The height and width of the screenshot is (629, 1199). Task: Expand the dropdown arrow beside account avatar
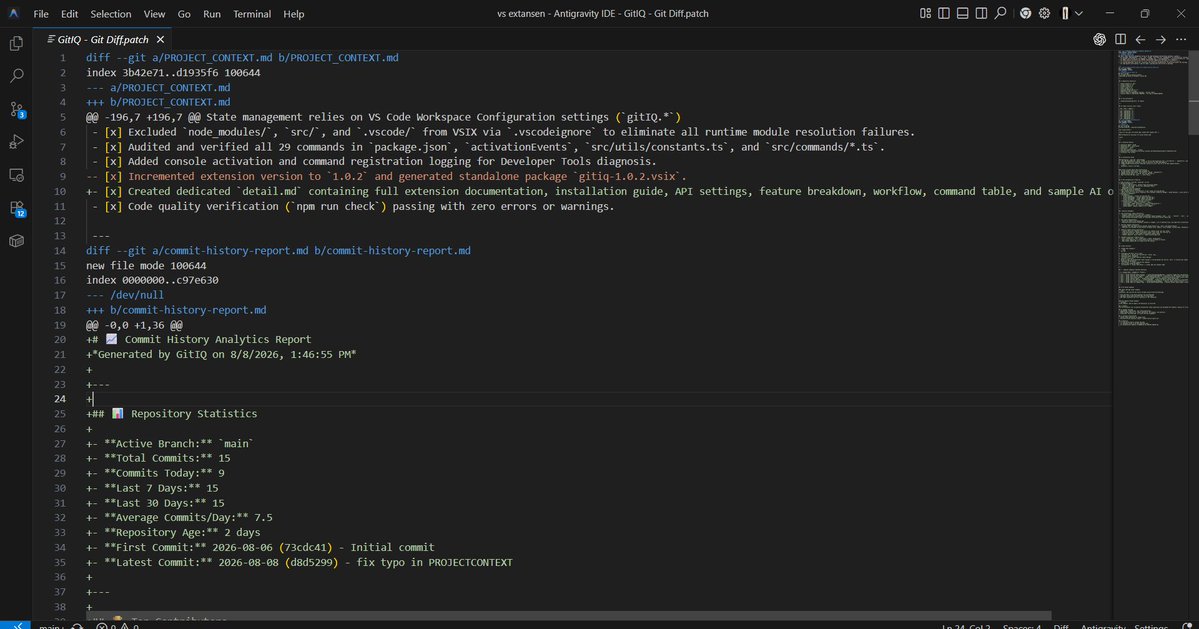tap(1078, 13)
